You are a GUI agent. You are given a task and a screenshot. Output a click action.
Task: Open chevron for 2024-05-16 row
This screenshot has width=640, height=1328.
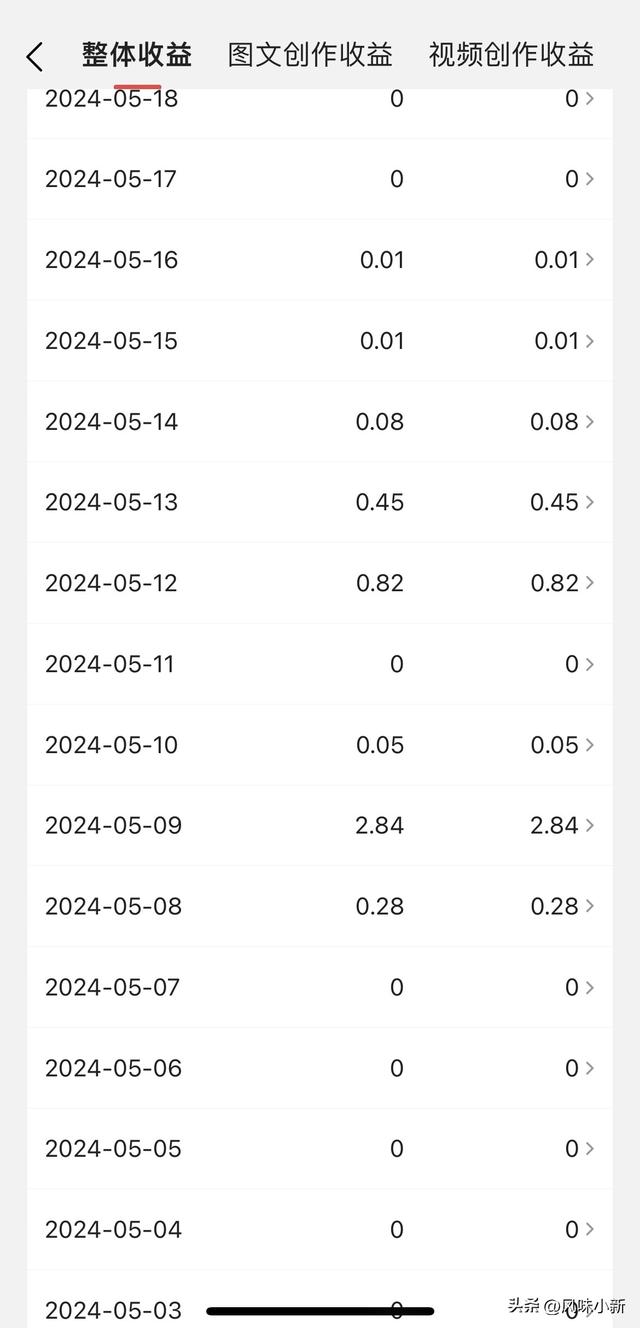(x=590, y=260)
